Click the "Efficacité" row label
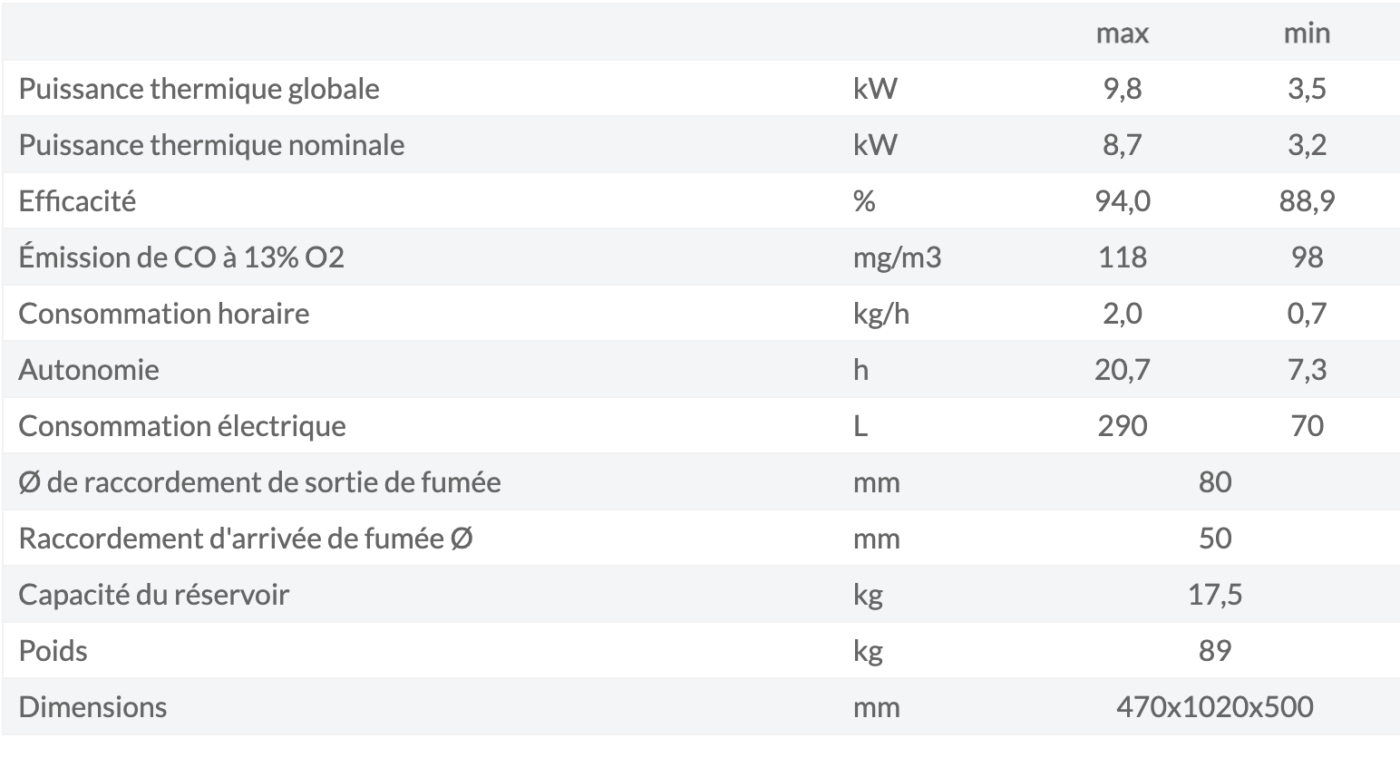This screenshot has width=1400, height=767. 77,201
